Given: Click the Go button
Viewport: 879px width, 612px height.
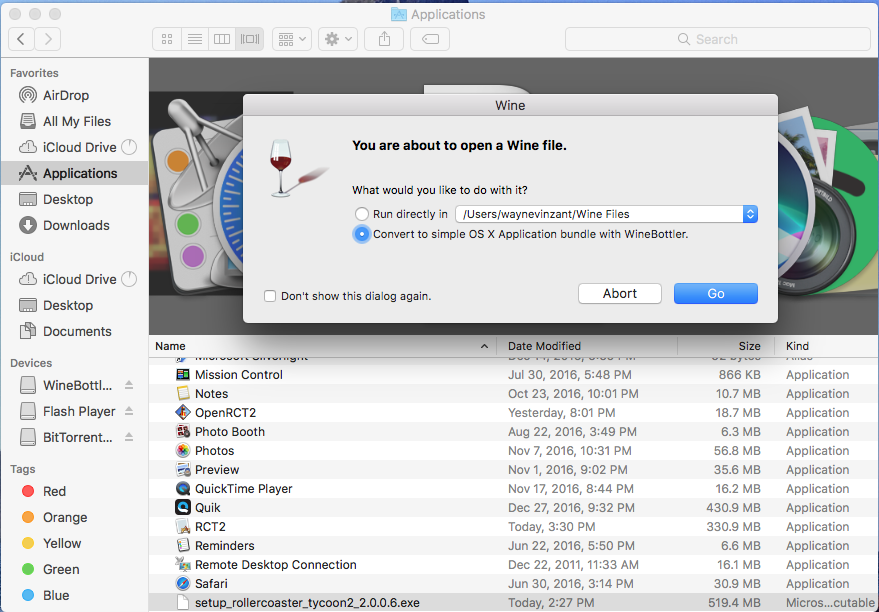Looking at the screenshot, I should tap(716, 294).
